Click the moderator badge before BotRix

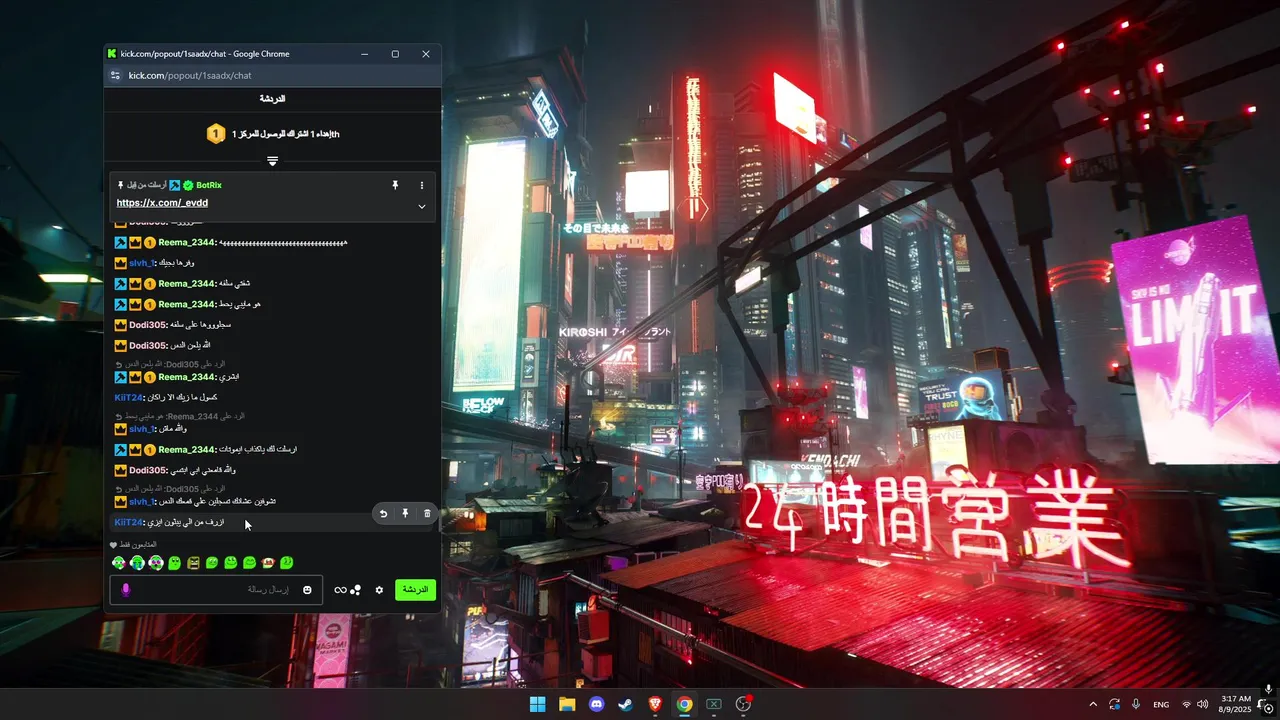pyautogui.click(x=174, y=185)
